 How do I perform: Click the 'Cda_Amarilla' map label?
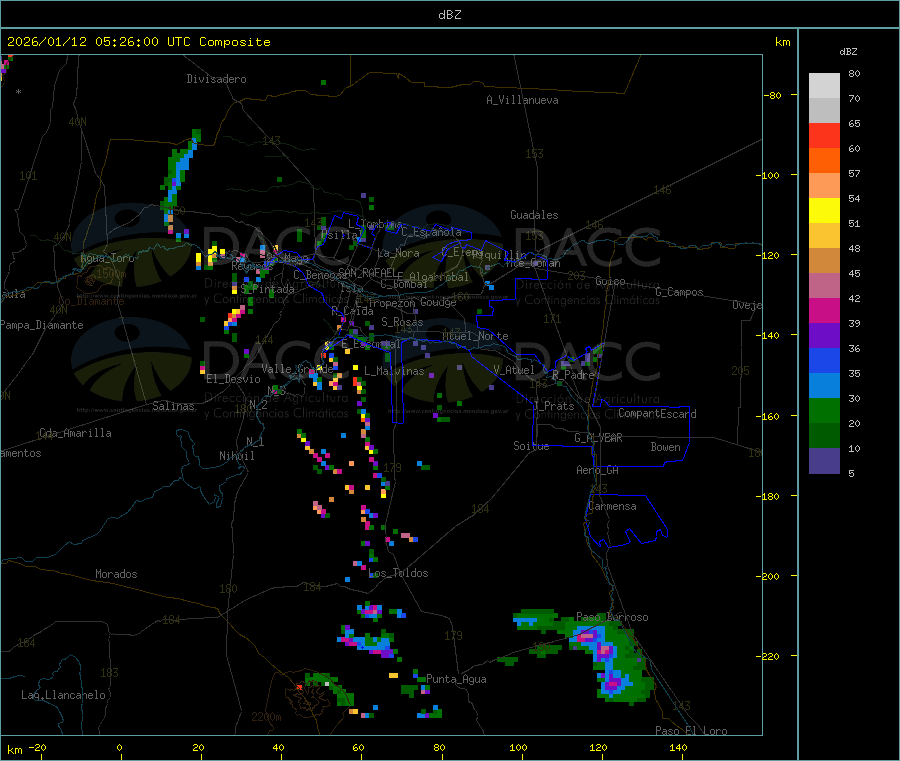pos(75,433)
